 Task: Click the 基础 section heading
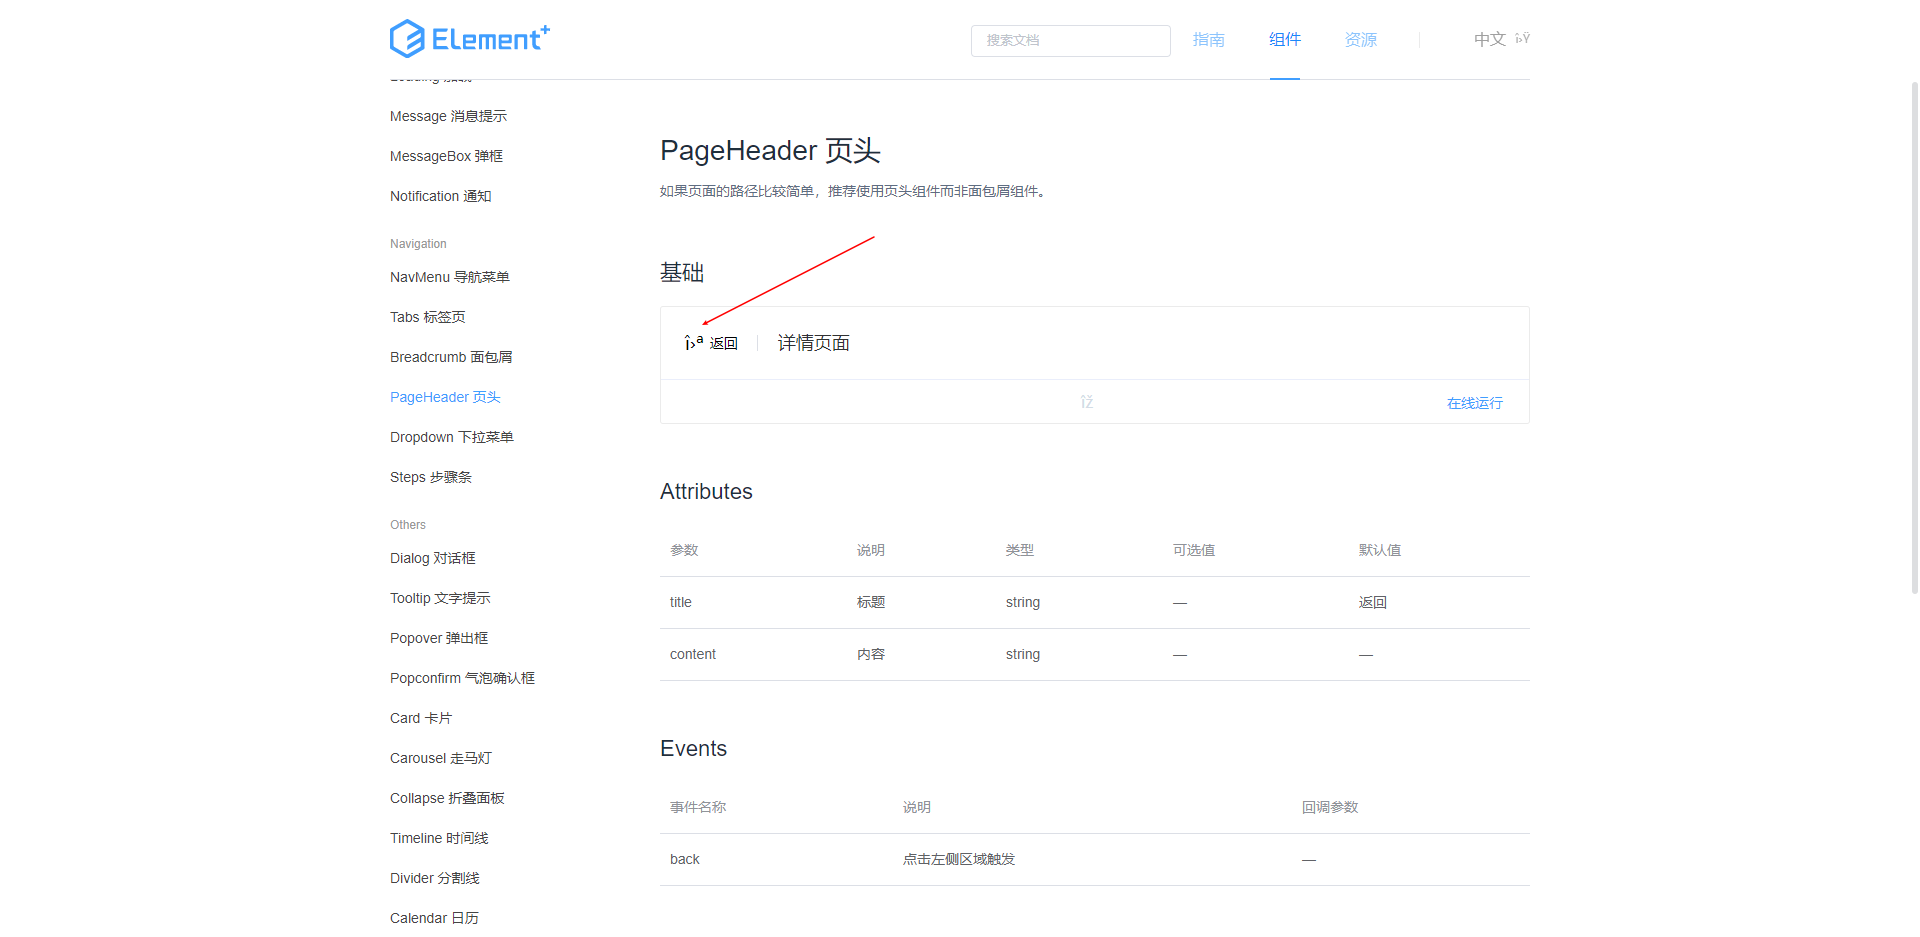(x=682, y=272)
